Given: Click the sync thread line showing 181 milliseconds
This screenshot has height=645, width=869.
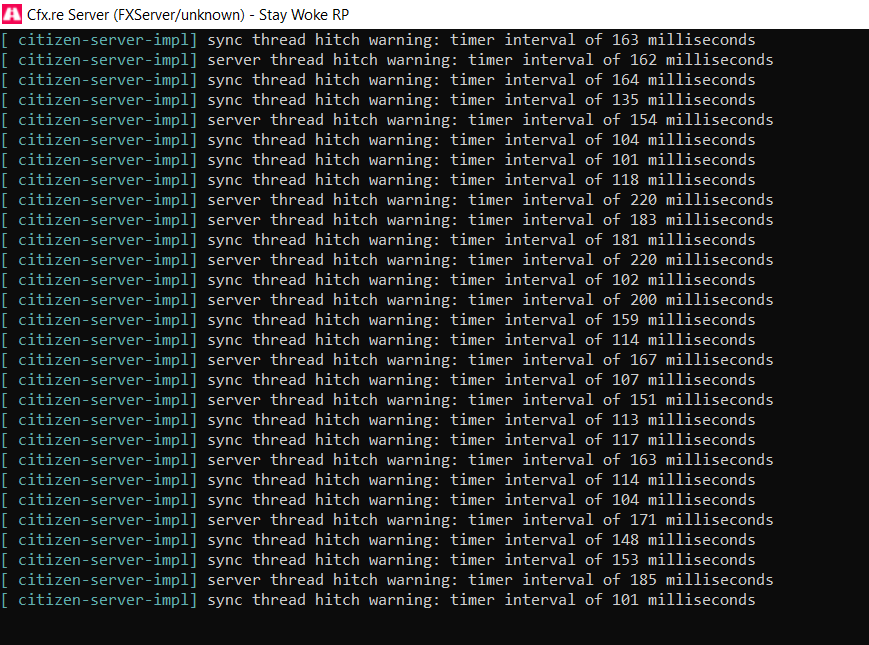Looking at the screenshot, I should click(378, 240).
